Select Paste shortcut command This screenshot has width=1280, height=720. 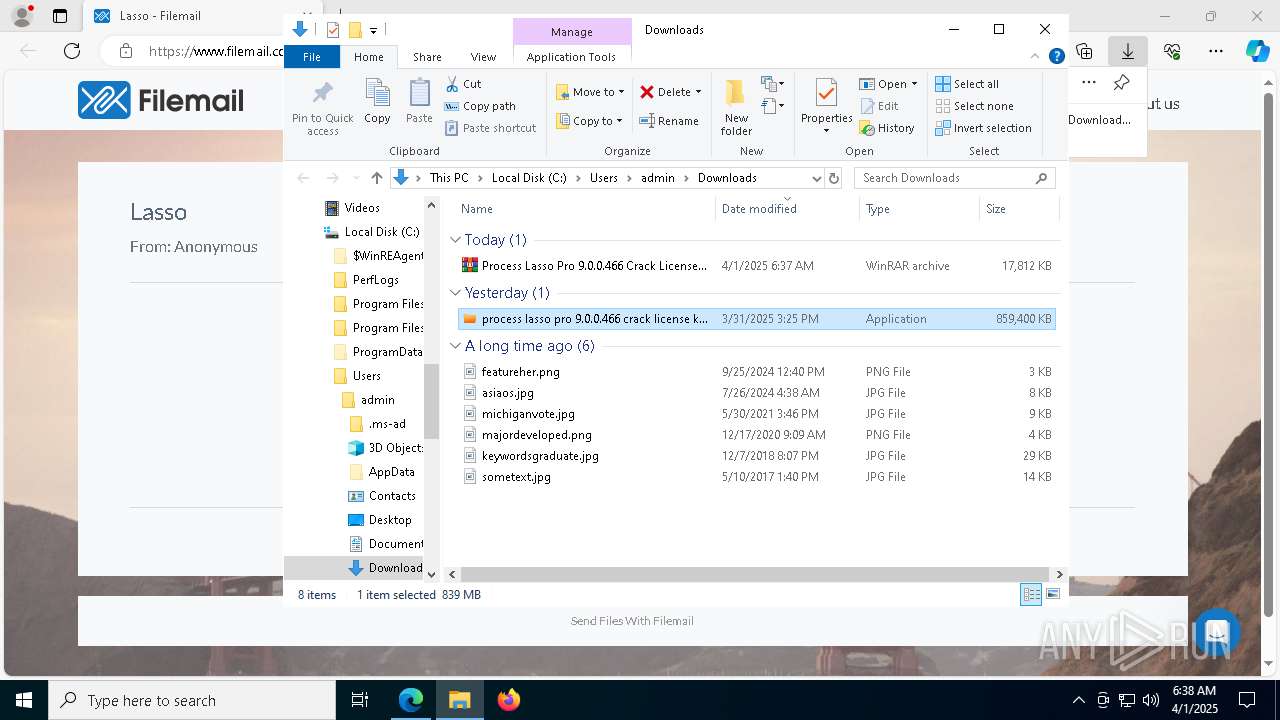tap(490, 128)
